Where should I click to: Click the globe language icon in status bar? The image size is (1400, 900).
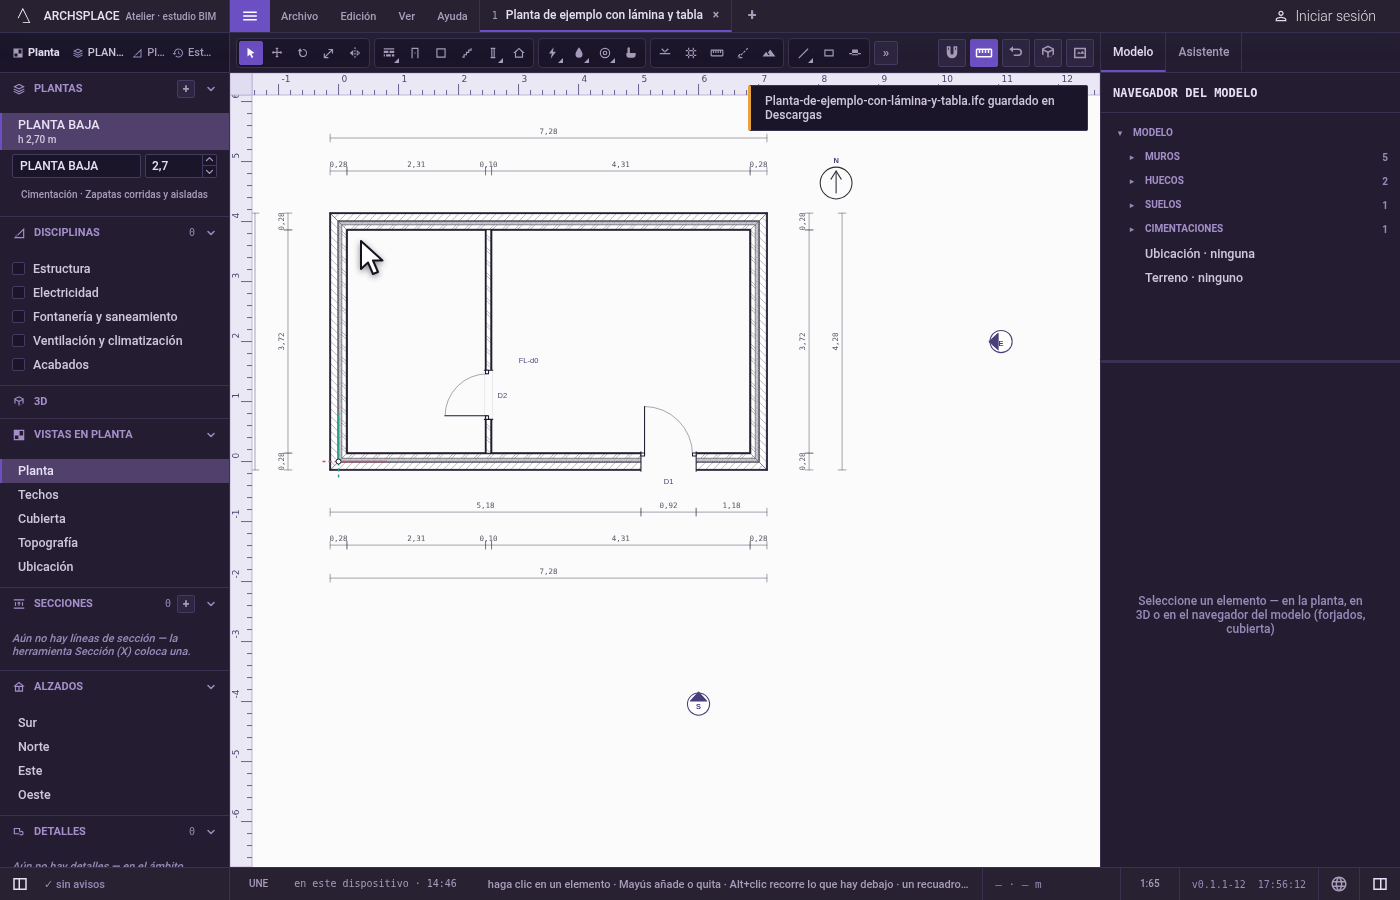pyautogui.click(x=1339, y=884)
